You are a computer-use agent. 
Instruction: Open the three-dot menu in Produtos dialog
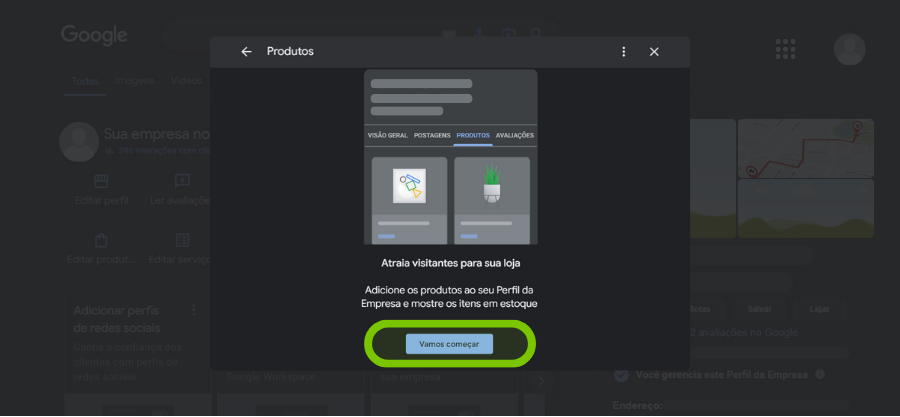(623, 52)
